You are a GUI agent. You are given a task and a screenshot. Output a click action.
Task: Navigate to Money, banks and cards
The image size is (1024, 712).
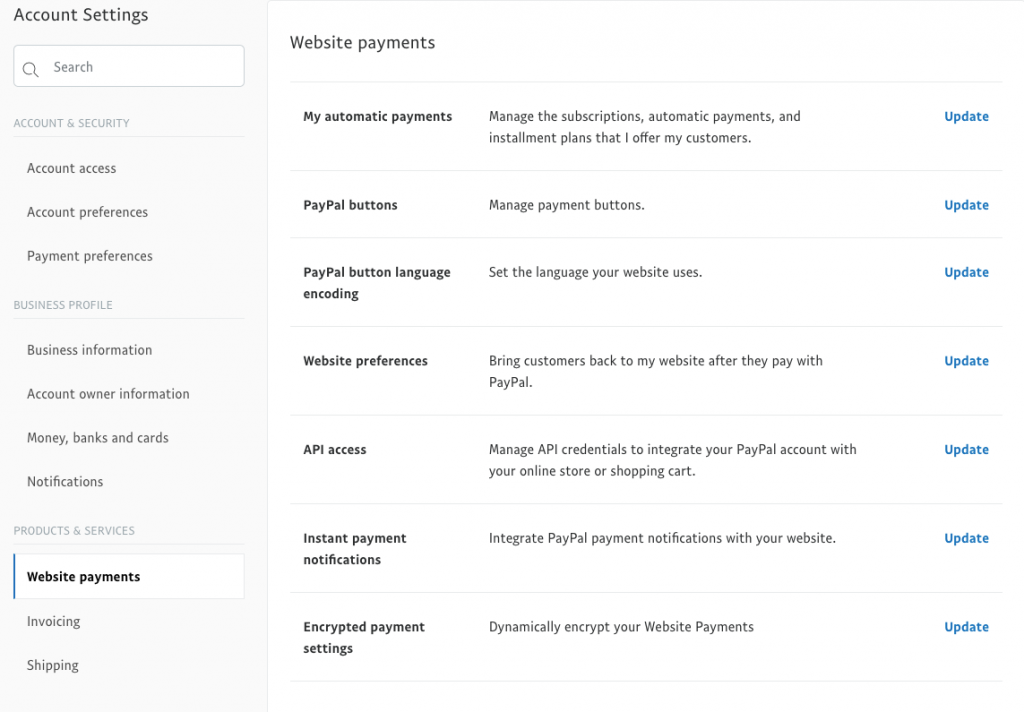point(97,438)
